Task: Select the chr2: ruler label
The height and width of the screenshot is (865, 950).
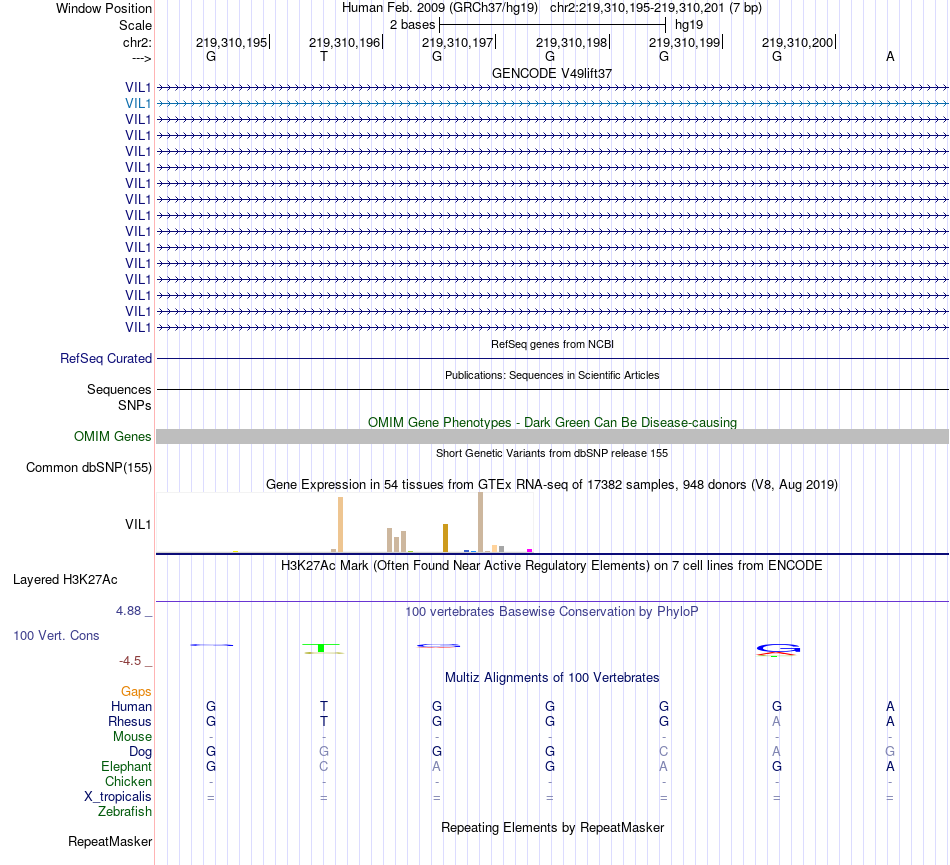Action: pos(137,42)
